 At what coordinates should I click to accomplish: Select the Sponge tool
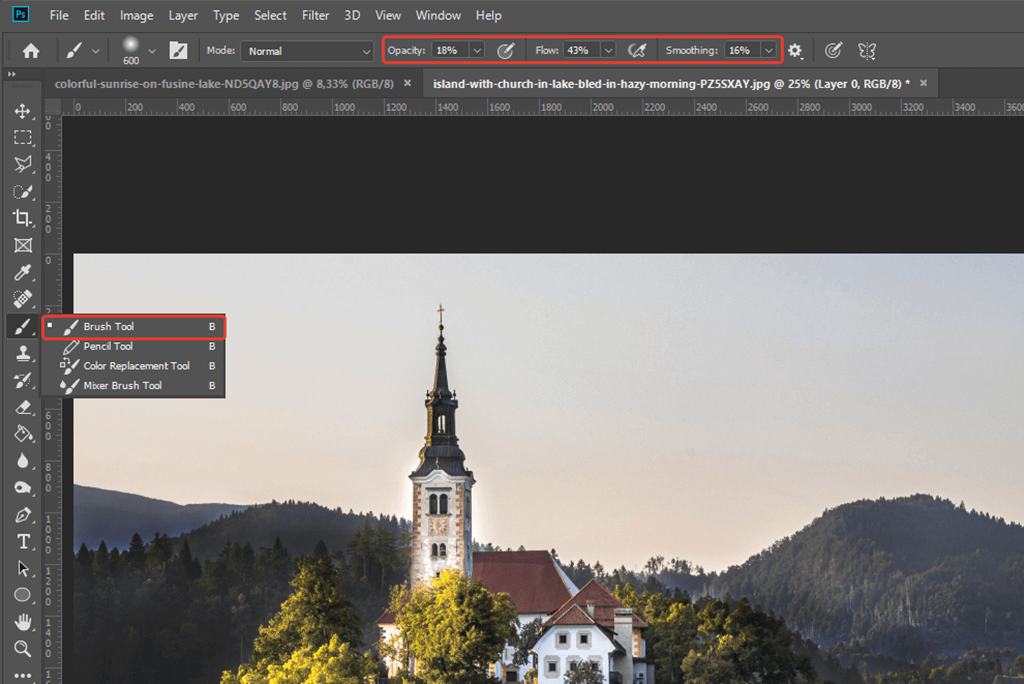pyautogui.click(x=23, y=487)
